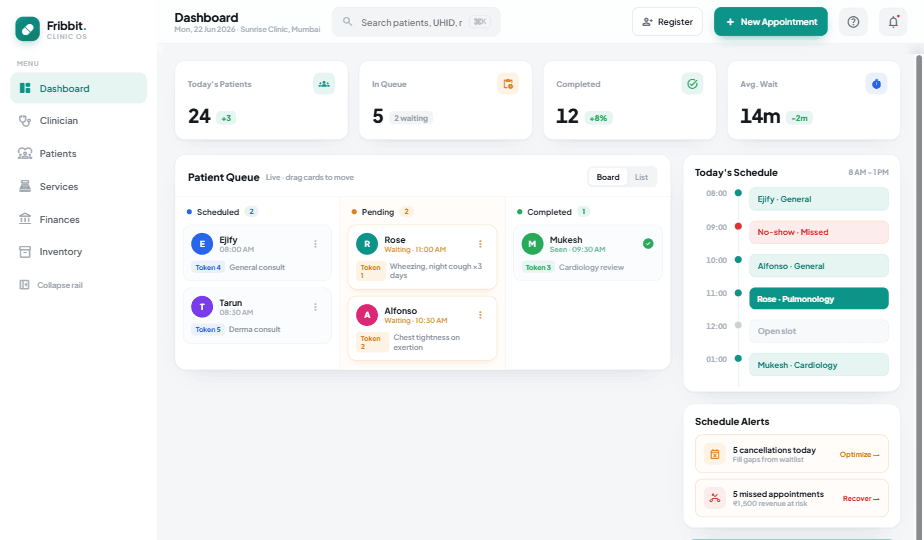Open options menu for Rose card
This screenshot has height=540, width=924.
coord(480,244)
